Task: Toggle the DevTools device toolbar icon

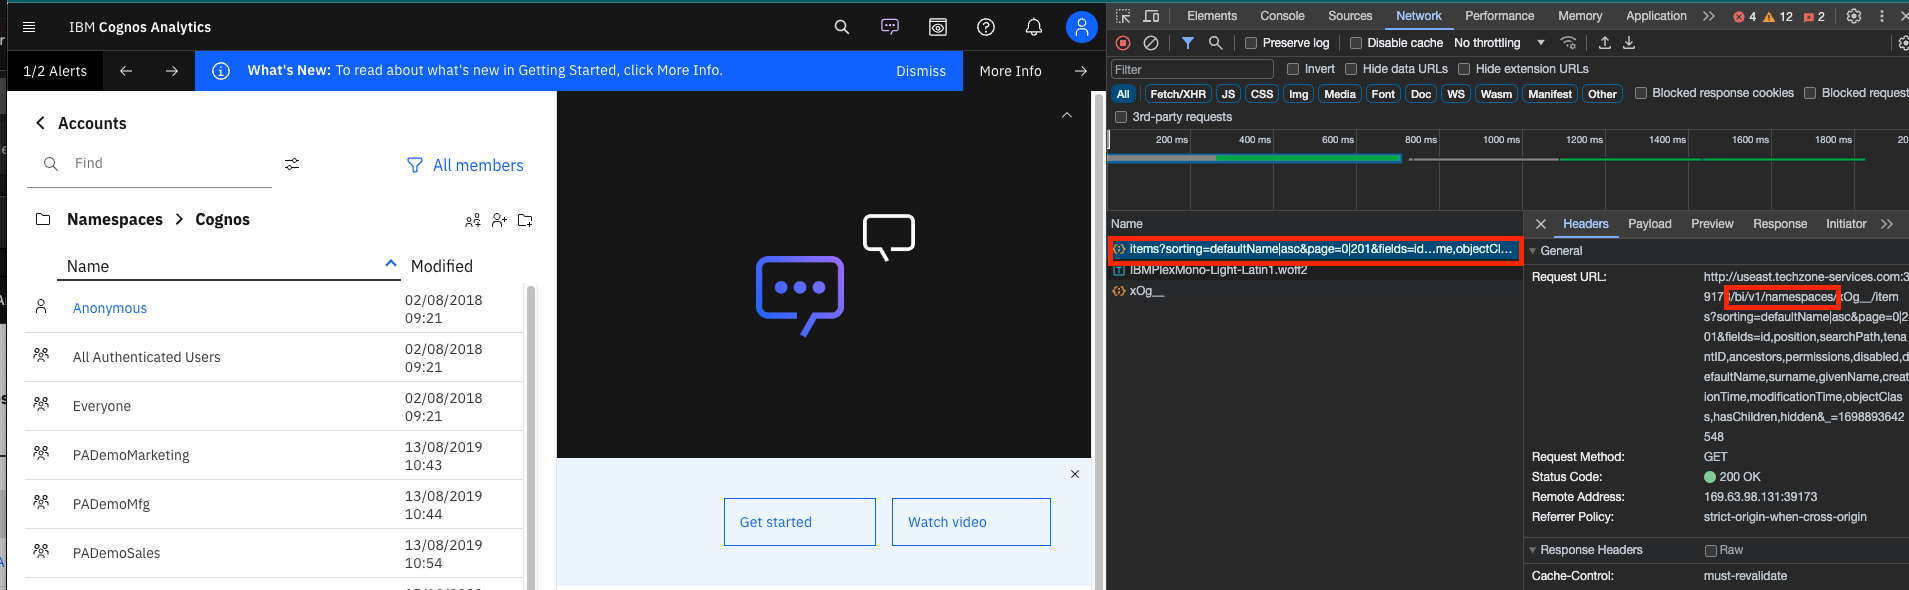Action: pyautogui.click(x=1151, y=16)
